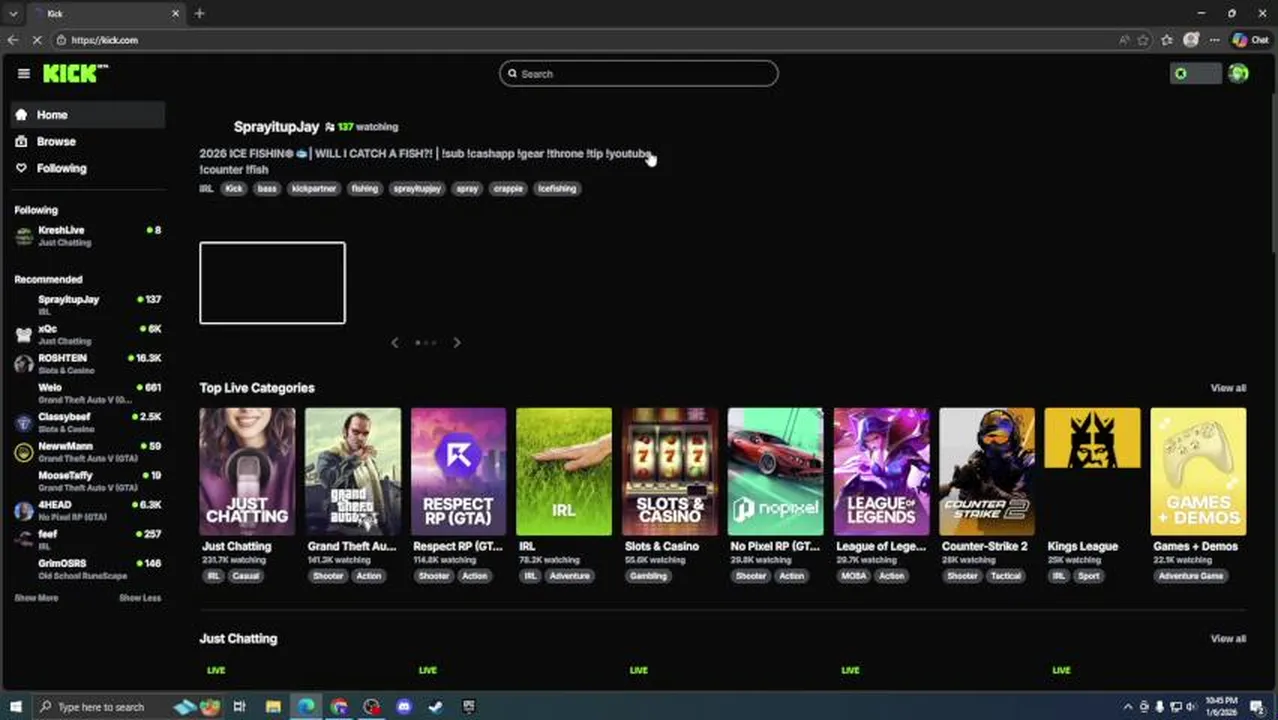1278x720 pixels.
Task: Open KreshLive channel in Following list
Action: [x=88, y=236]
